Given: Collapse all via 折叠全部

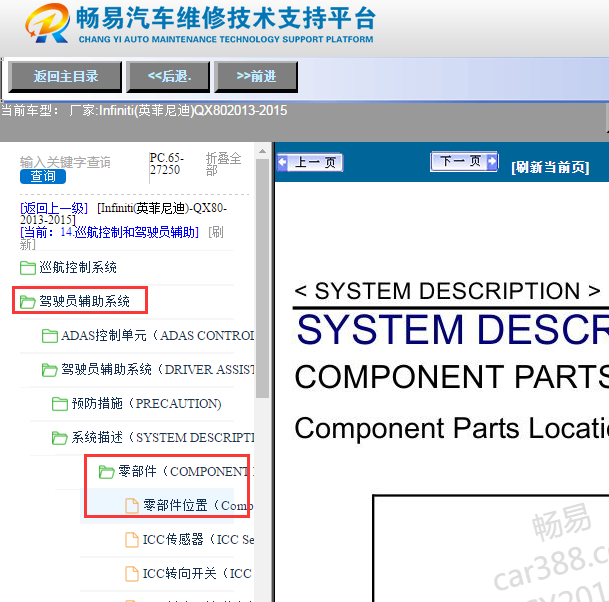Looking at the screenshot, I should pyautogui.click(x=223, y=164).
